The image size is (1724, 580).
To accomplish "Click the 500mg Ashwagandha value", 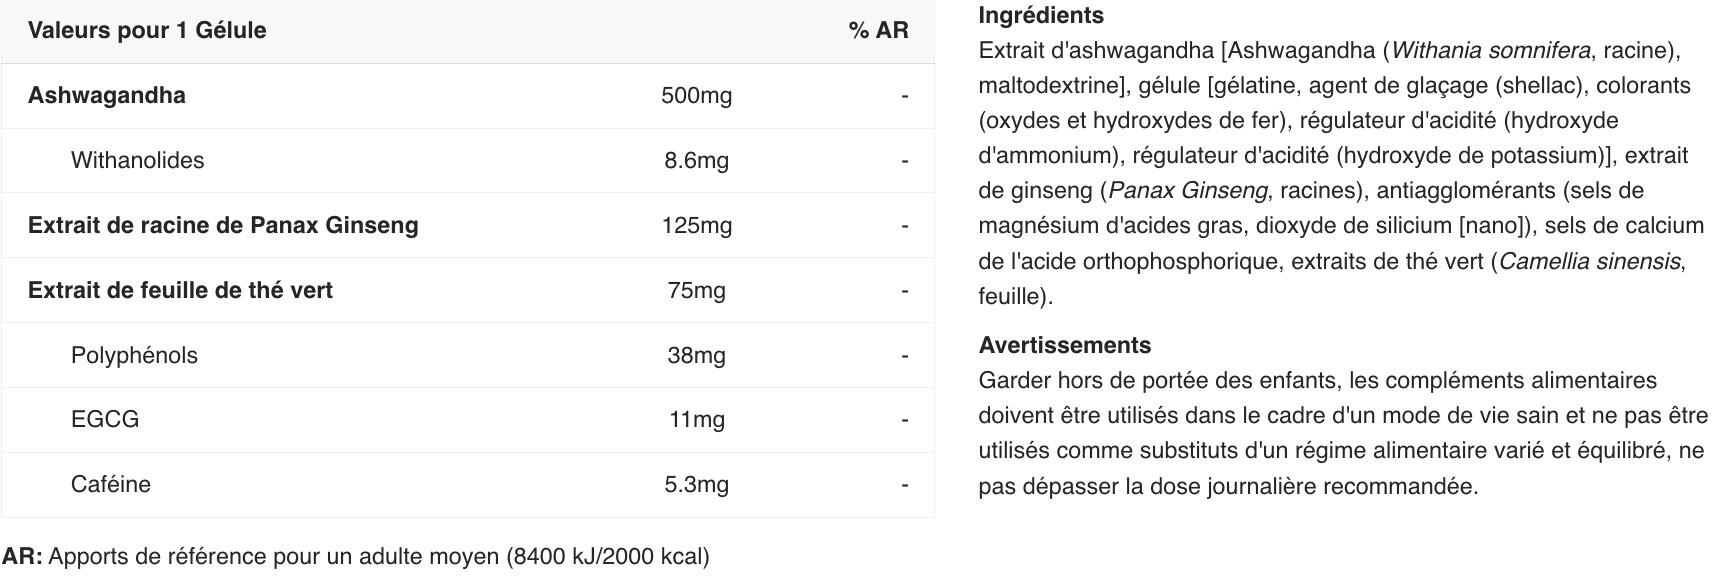I will [696, 96].
